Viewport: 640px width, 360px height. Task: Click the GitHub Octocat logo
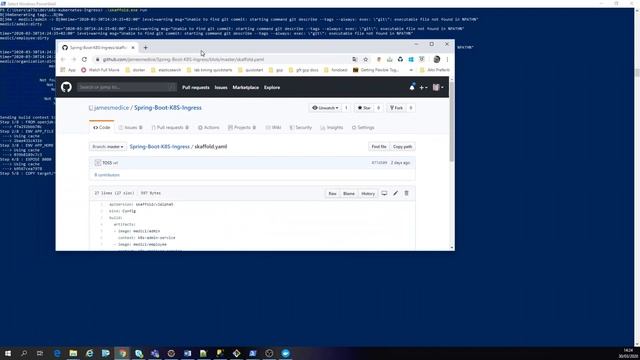(66, 87)
